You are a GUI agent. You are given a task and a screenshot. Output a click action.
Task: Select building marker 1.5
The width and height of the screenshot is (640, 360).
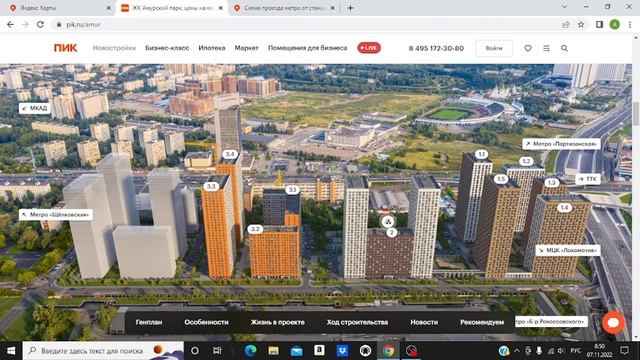point(501,179)
